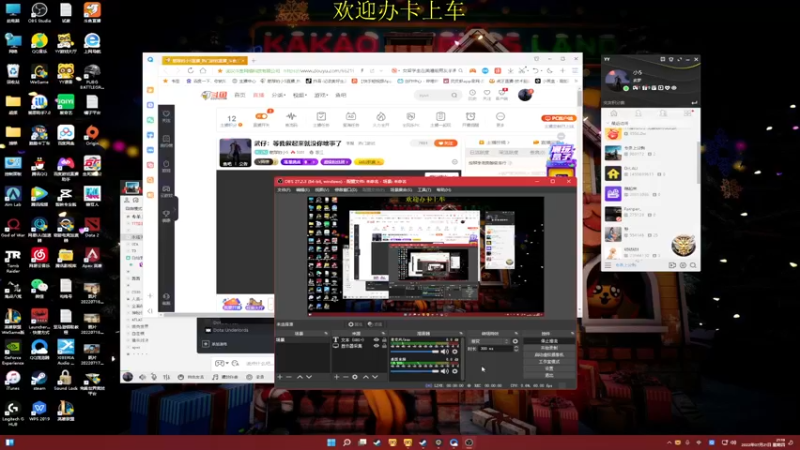Pop out the OBS audio mixer dock
Image resolution: width=800 pixels, height=450 pixels.
point(461,334)
